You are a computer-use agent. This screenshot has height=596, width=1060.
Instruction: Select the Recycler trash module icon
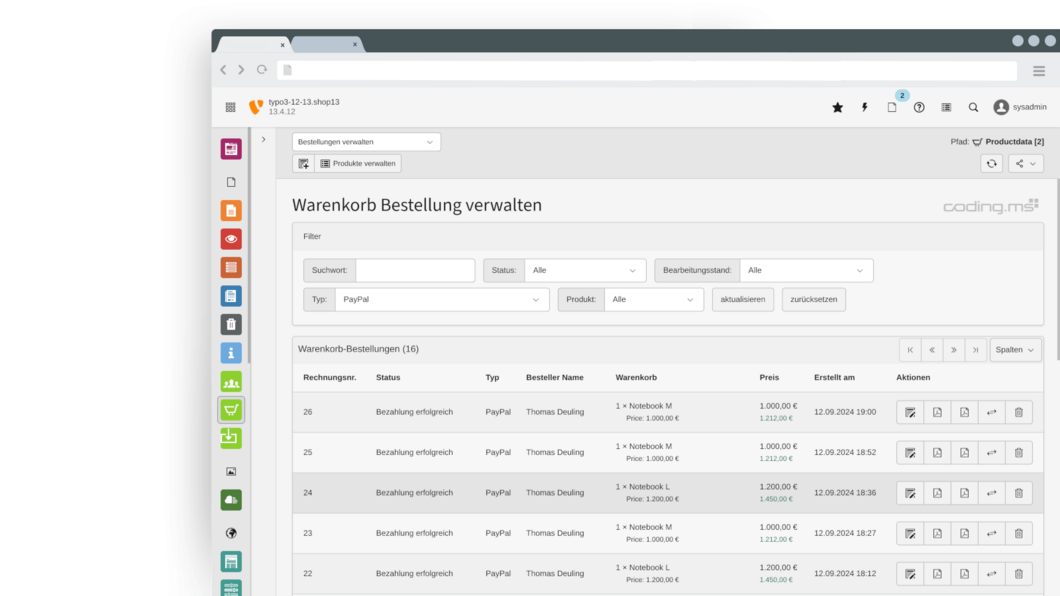230,323
